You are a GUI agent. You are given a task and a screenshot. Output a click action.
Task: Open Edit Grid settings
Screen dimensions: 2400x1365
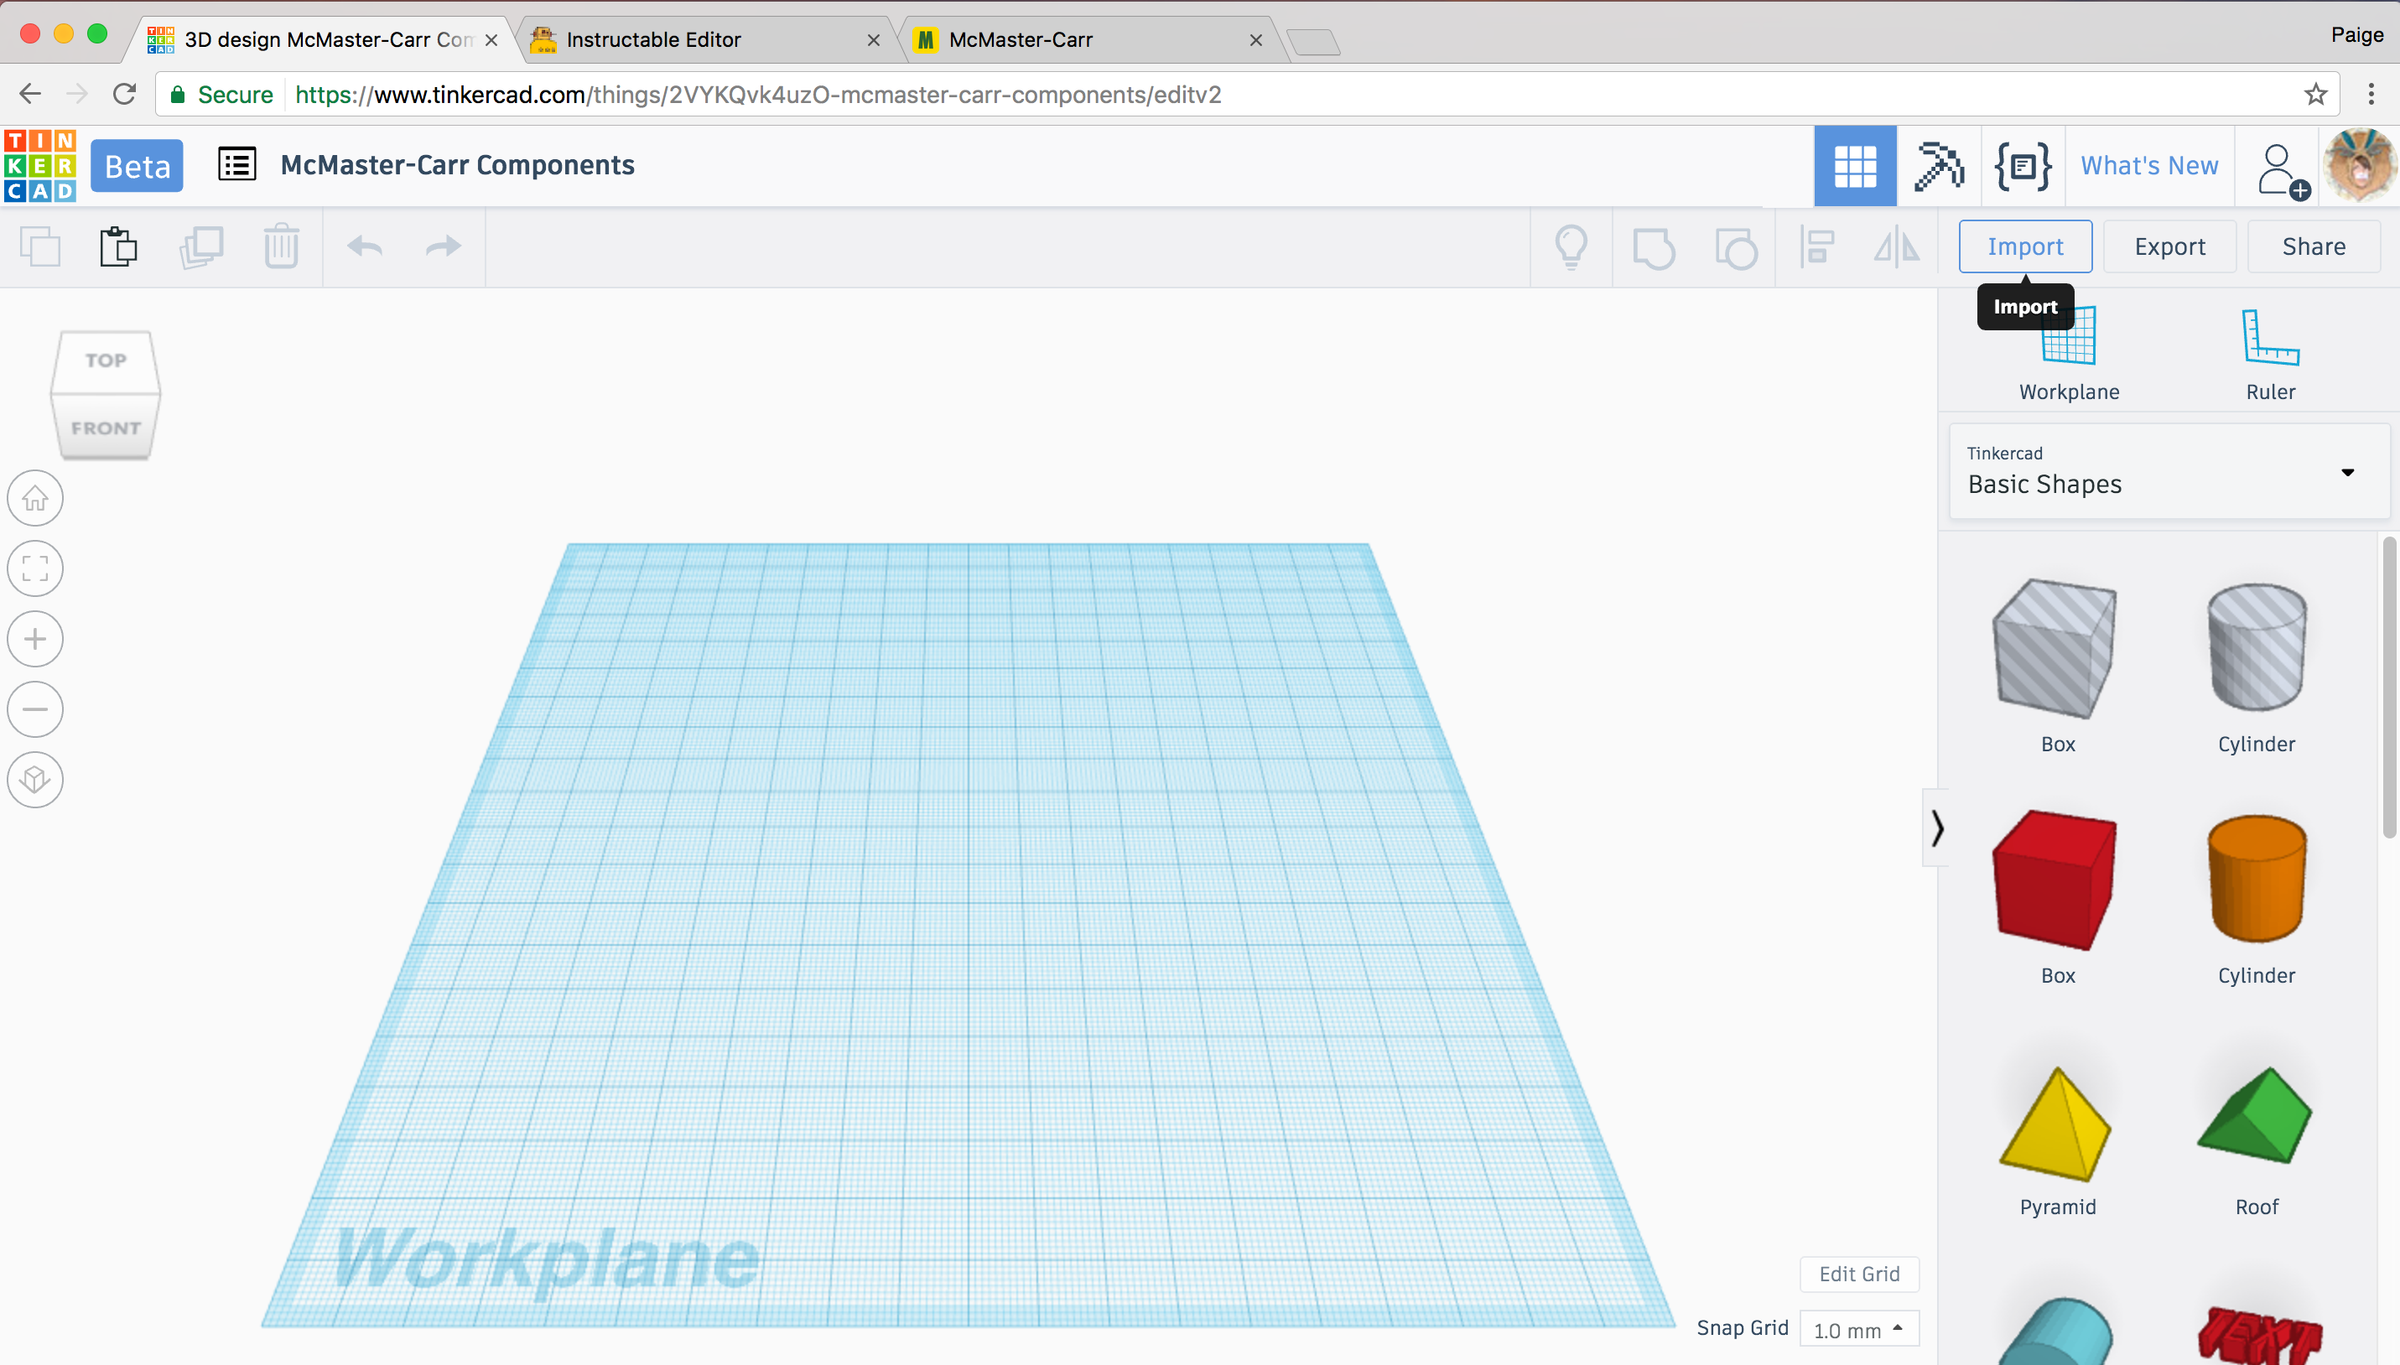1858,1274
